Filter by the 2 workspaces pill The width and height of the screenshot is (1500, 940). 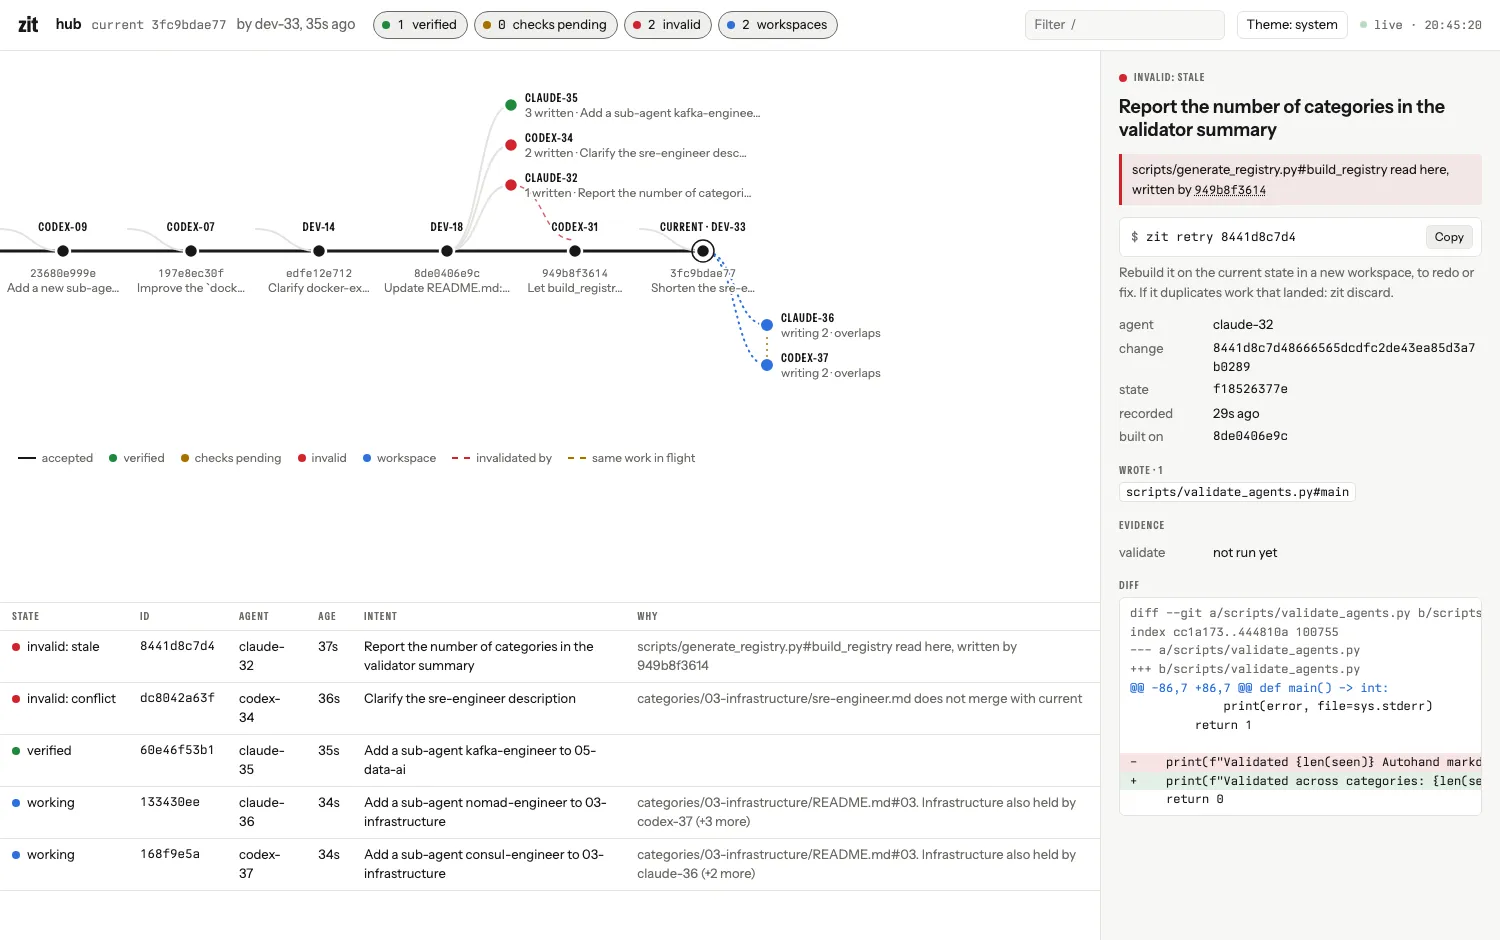[x=778, y=25]
